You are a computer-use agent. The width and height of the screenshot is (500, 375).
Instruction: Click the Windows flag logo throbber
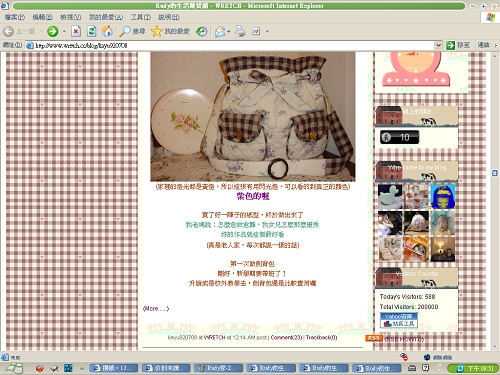[490, 17]
